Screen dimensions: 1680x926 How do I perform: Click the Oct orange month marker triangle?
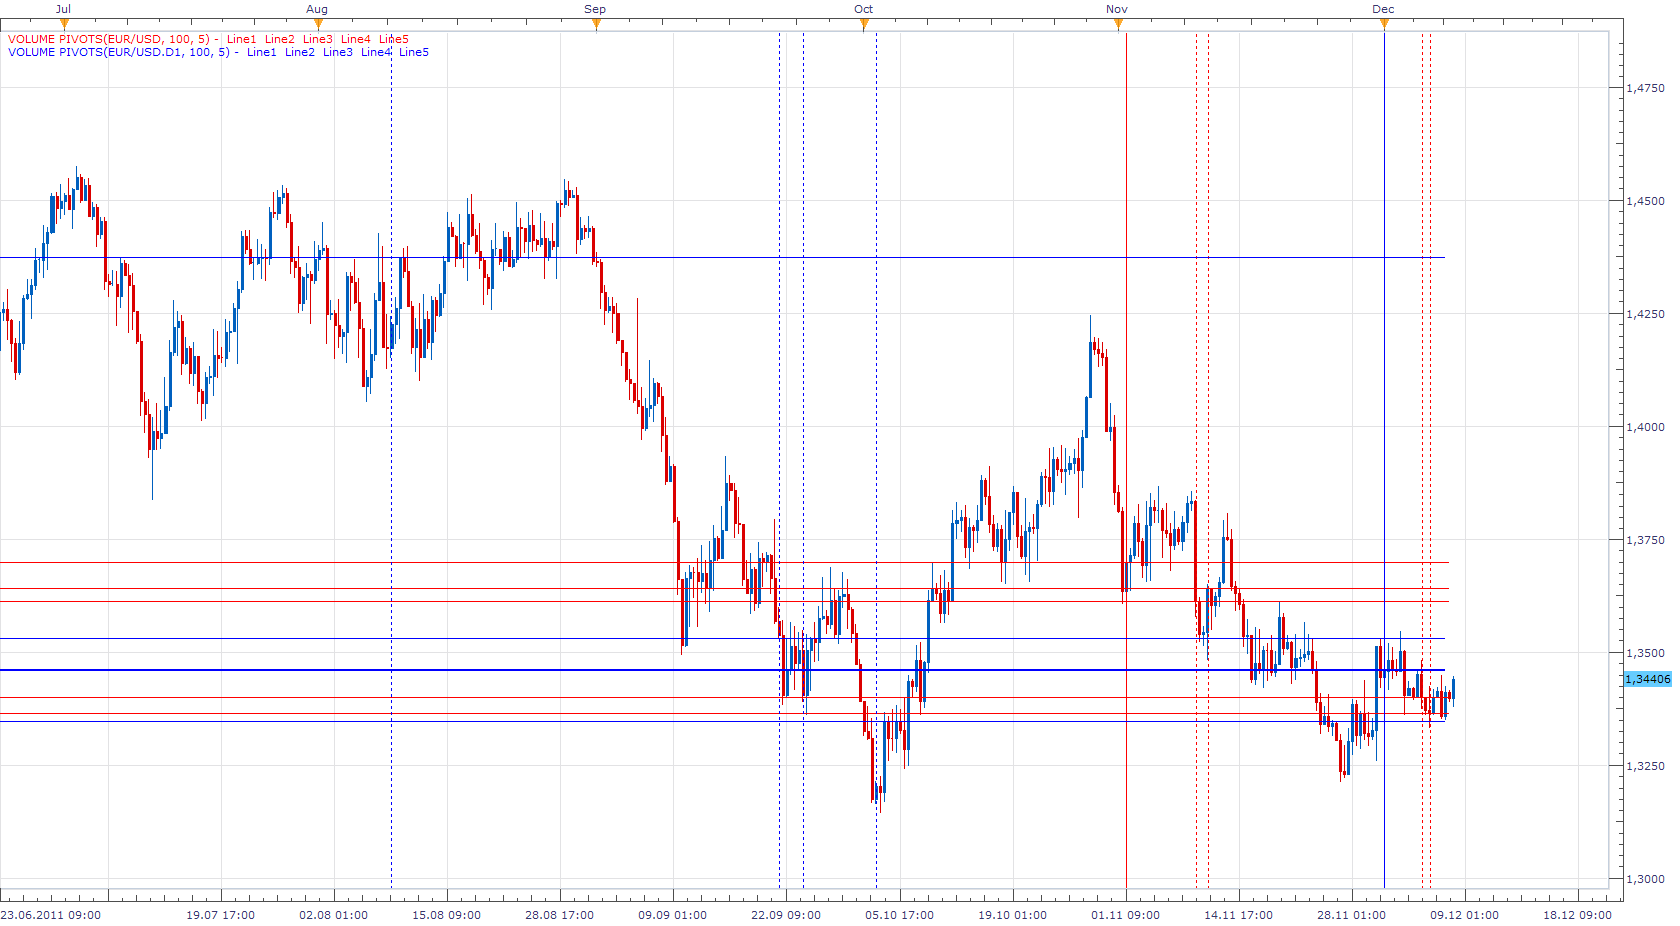865,25
